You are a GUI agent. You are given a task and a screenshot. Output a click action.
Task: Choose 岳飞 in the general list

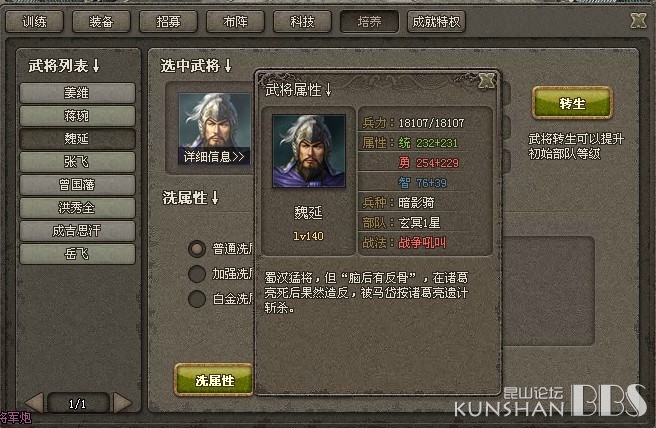click(x=77, y=254)
